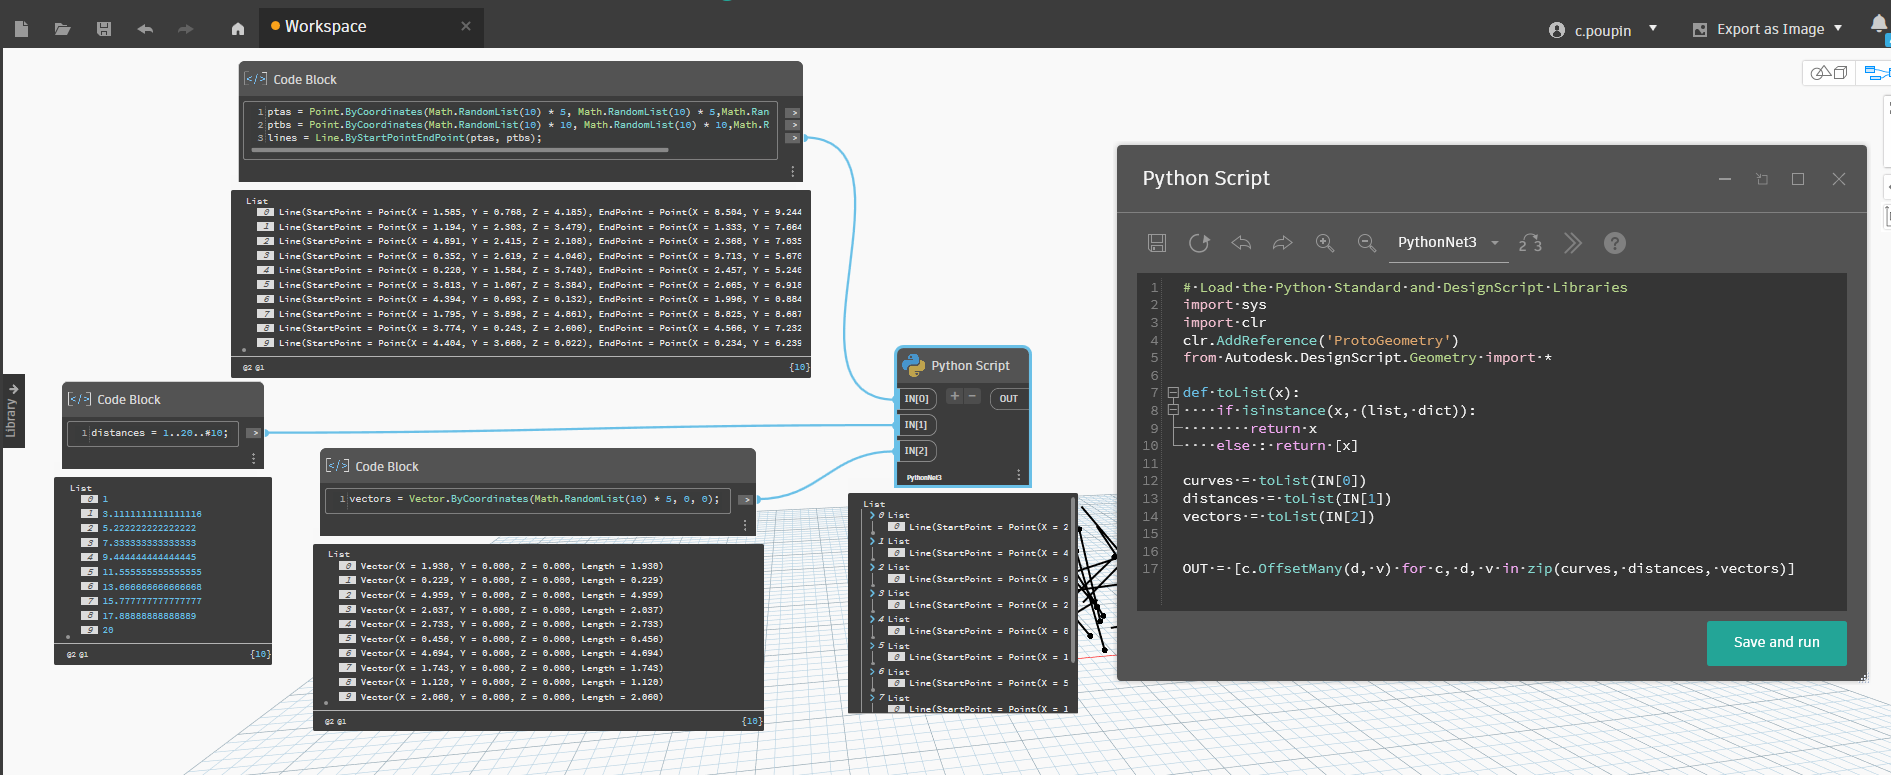Click the zoom in icon in Python editor
Viewport: 1891px width, 775px height.
pos(1325,243)
